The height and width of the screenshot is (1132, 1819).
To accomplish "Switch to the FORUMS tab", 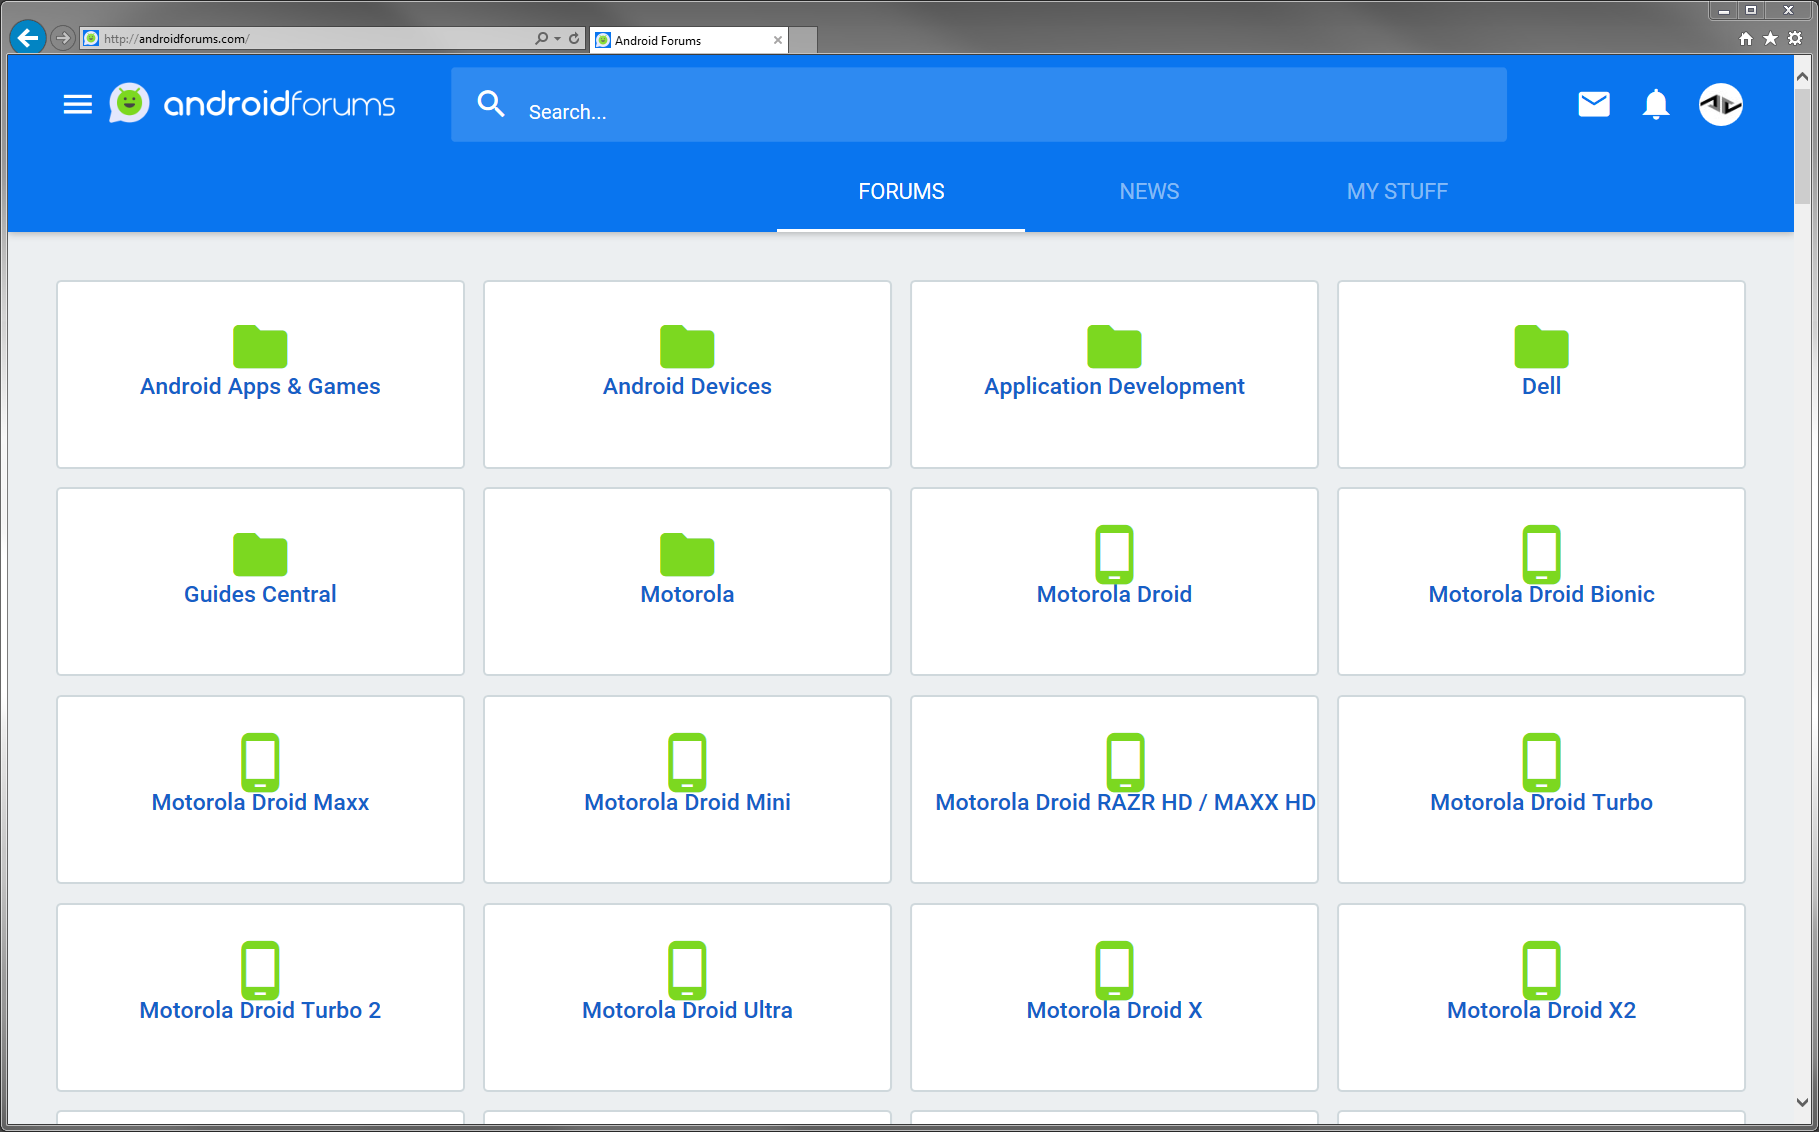I will pos(901,191).
